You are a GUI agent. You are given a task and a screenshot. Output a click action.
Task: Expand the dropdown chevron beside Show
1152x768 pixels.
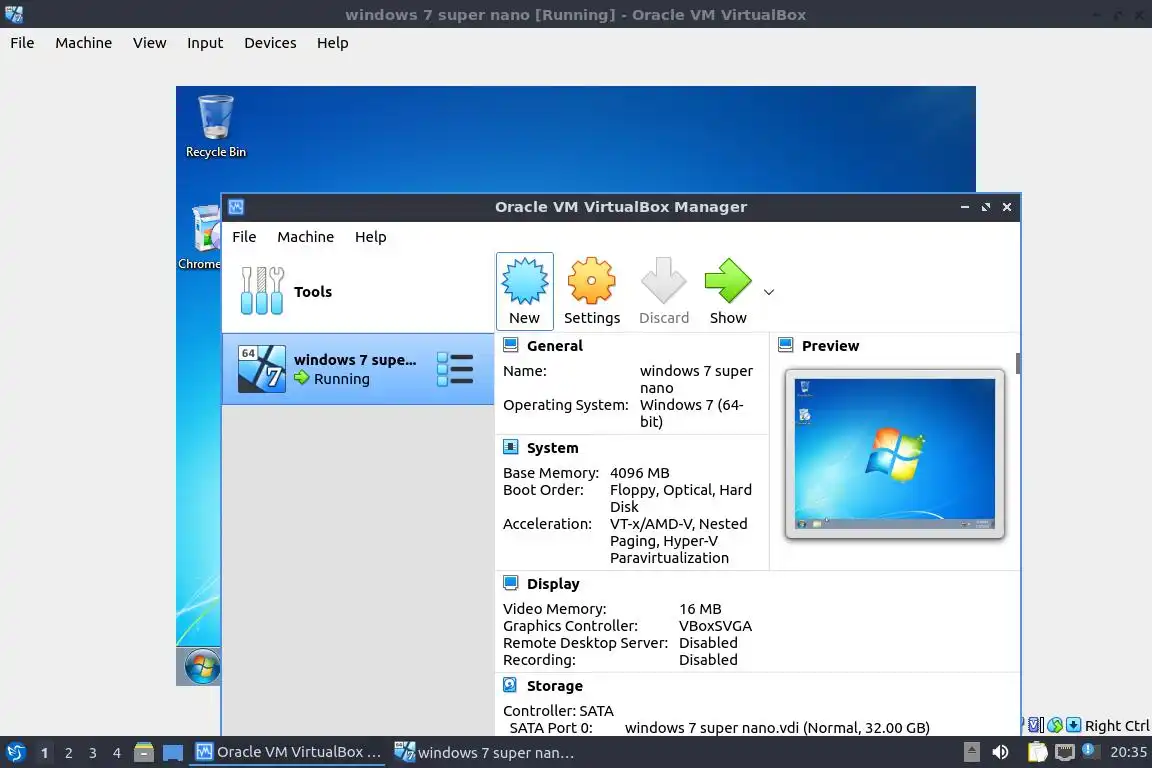pyautogui.click(x=768, y=292)
